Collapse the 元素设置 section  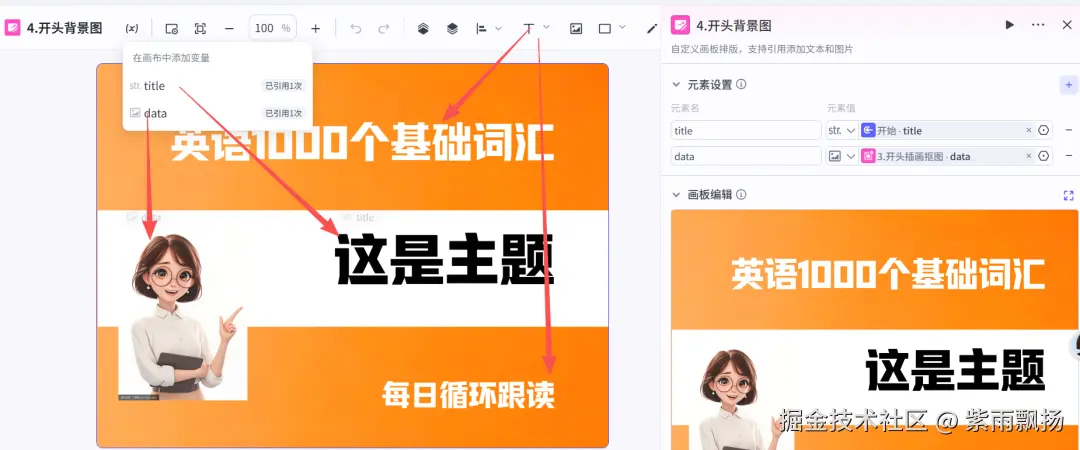pos(676,85)
